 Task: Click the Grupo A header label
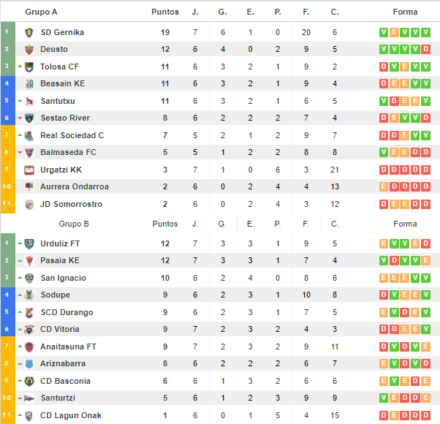(41, 12)
